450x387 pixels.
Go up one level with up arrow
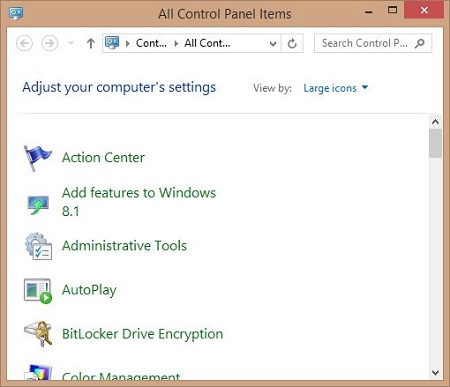[90, 43]
